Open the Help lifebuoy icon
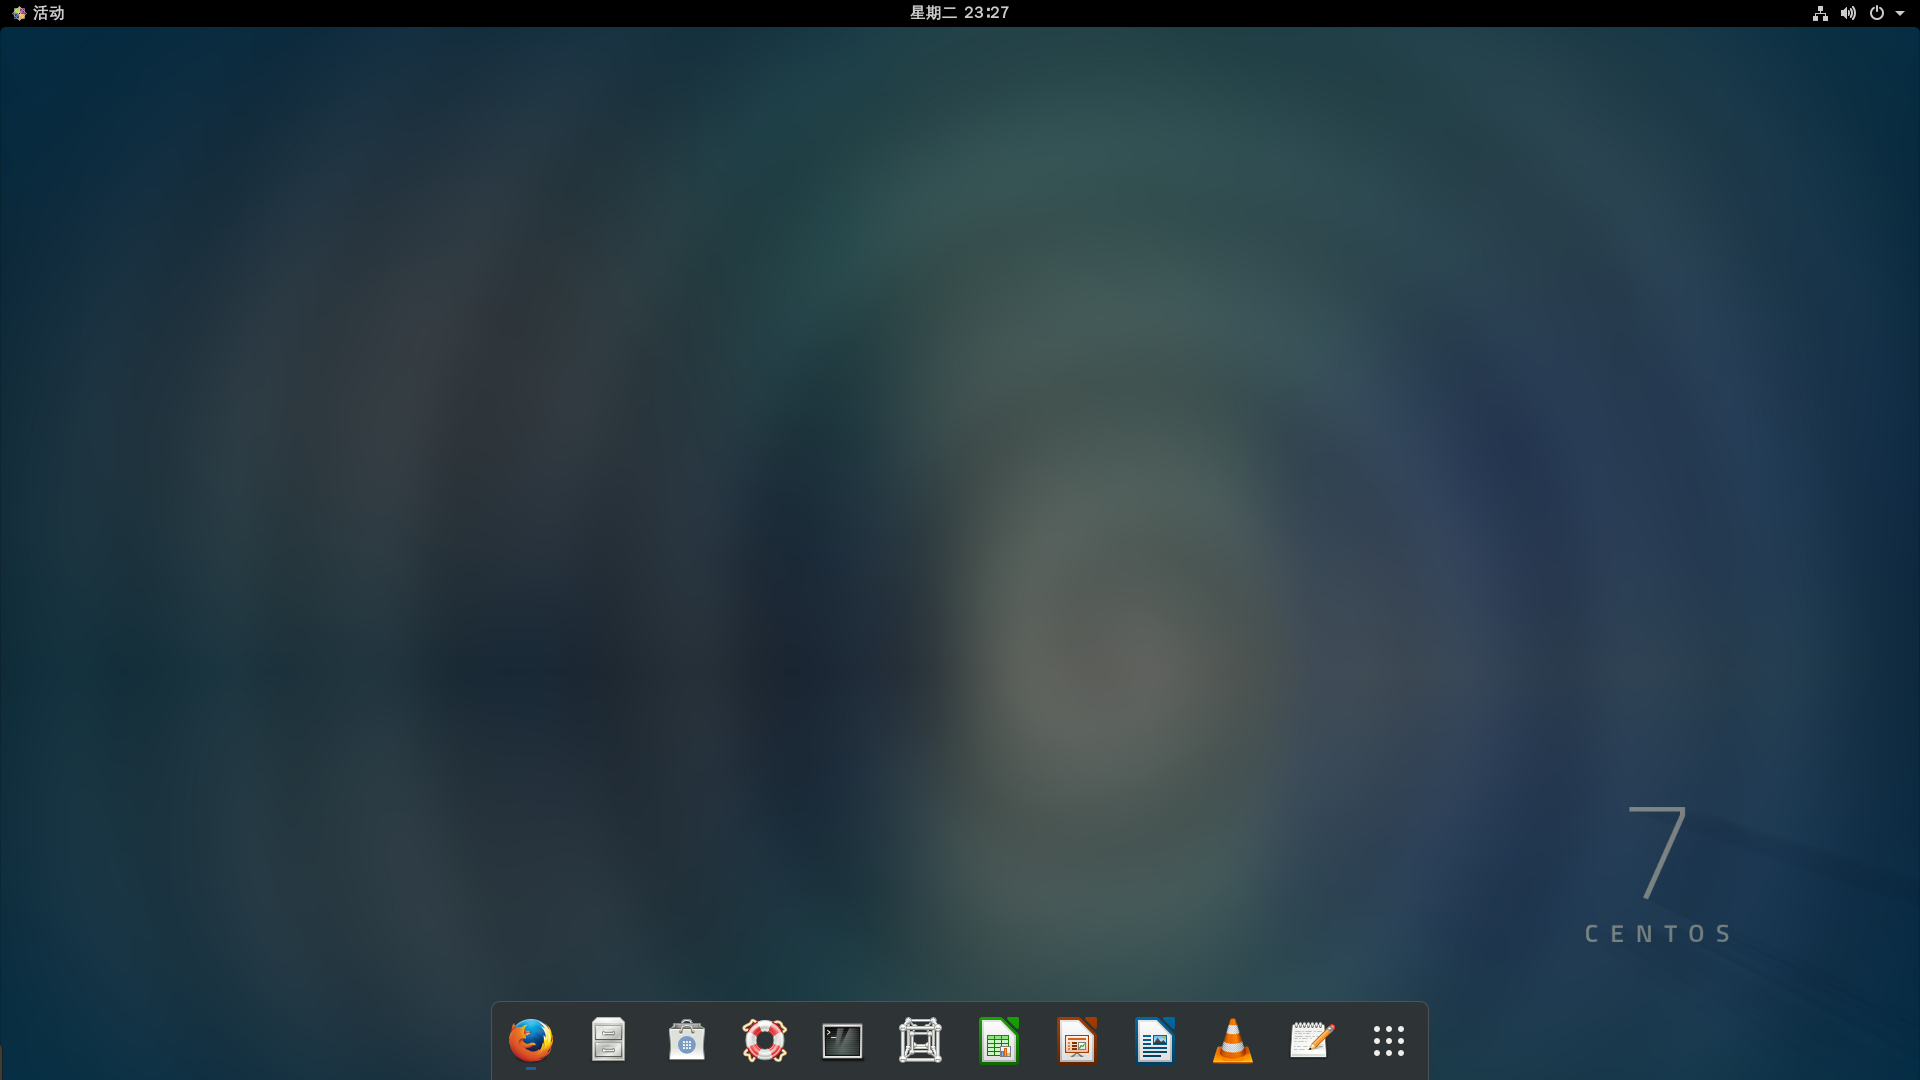 click(x=764, y=1041)
